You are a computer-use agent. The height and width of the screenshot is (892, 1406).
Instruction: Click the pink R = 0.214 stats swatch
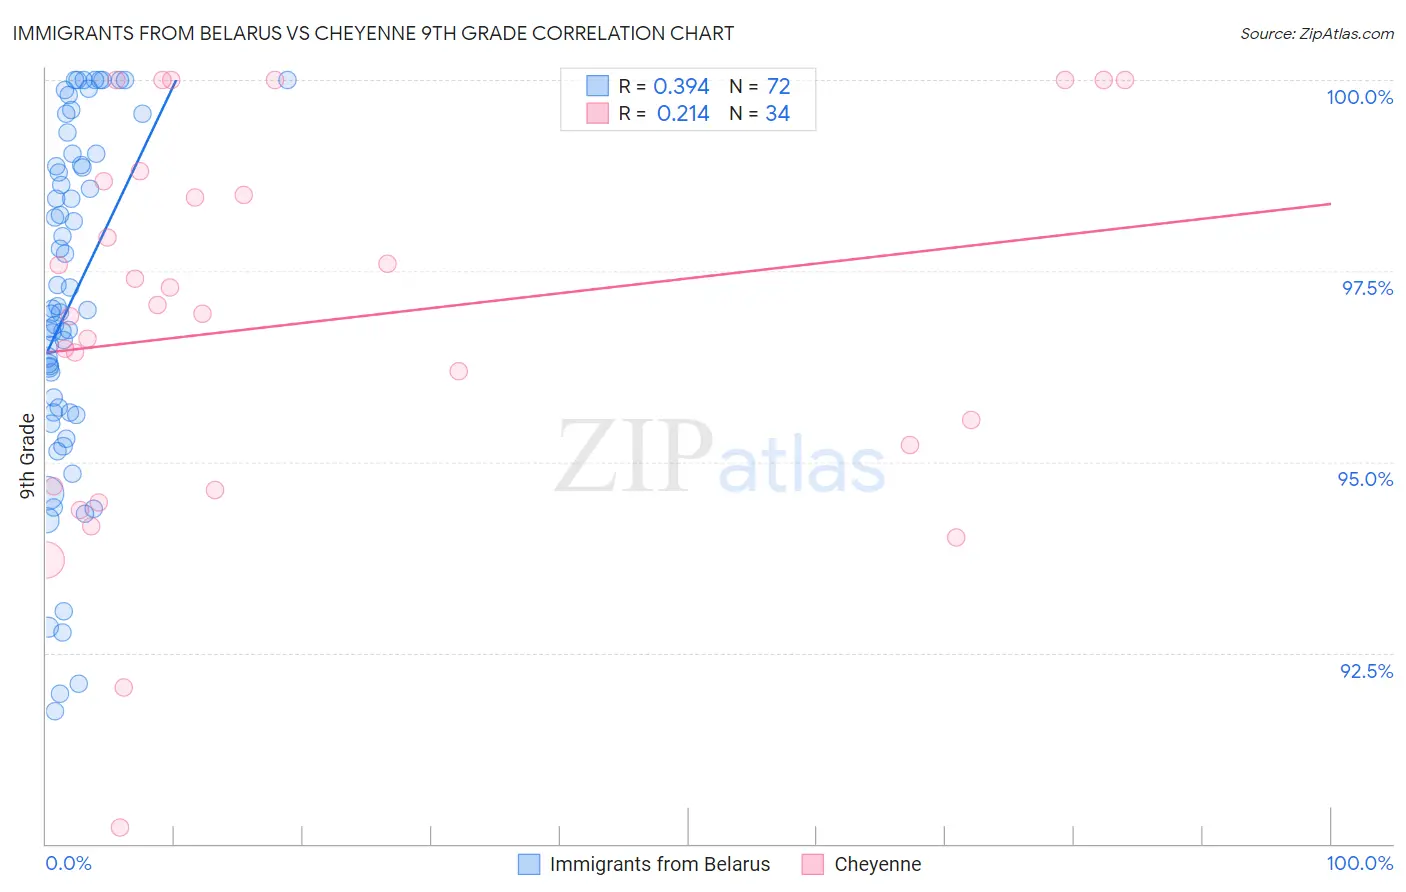tap(597, 113)
